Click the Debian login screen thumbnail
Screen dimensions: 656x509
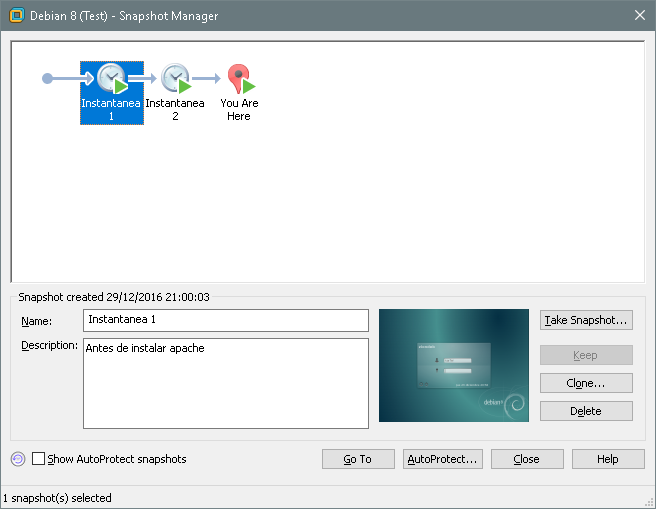point(454,365)
